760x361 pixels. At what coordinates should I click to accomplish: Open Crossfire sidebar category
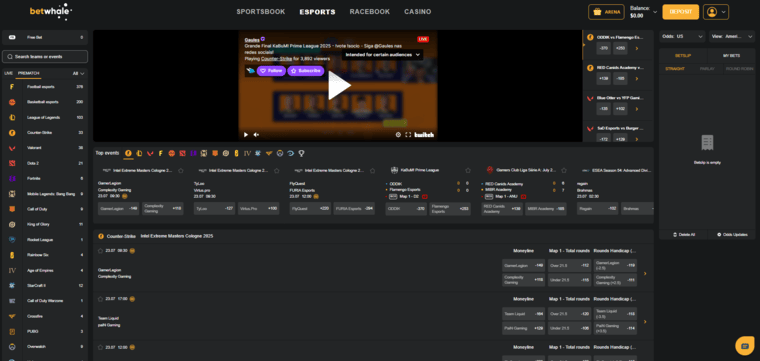pos(45,316)
